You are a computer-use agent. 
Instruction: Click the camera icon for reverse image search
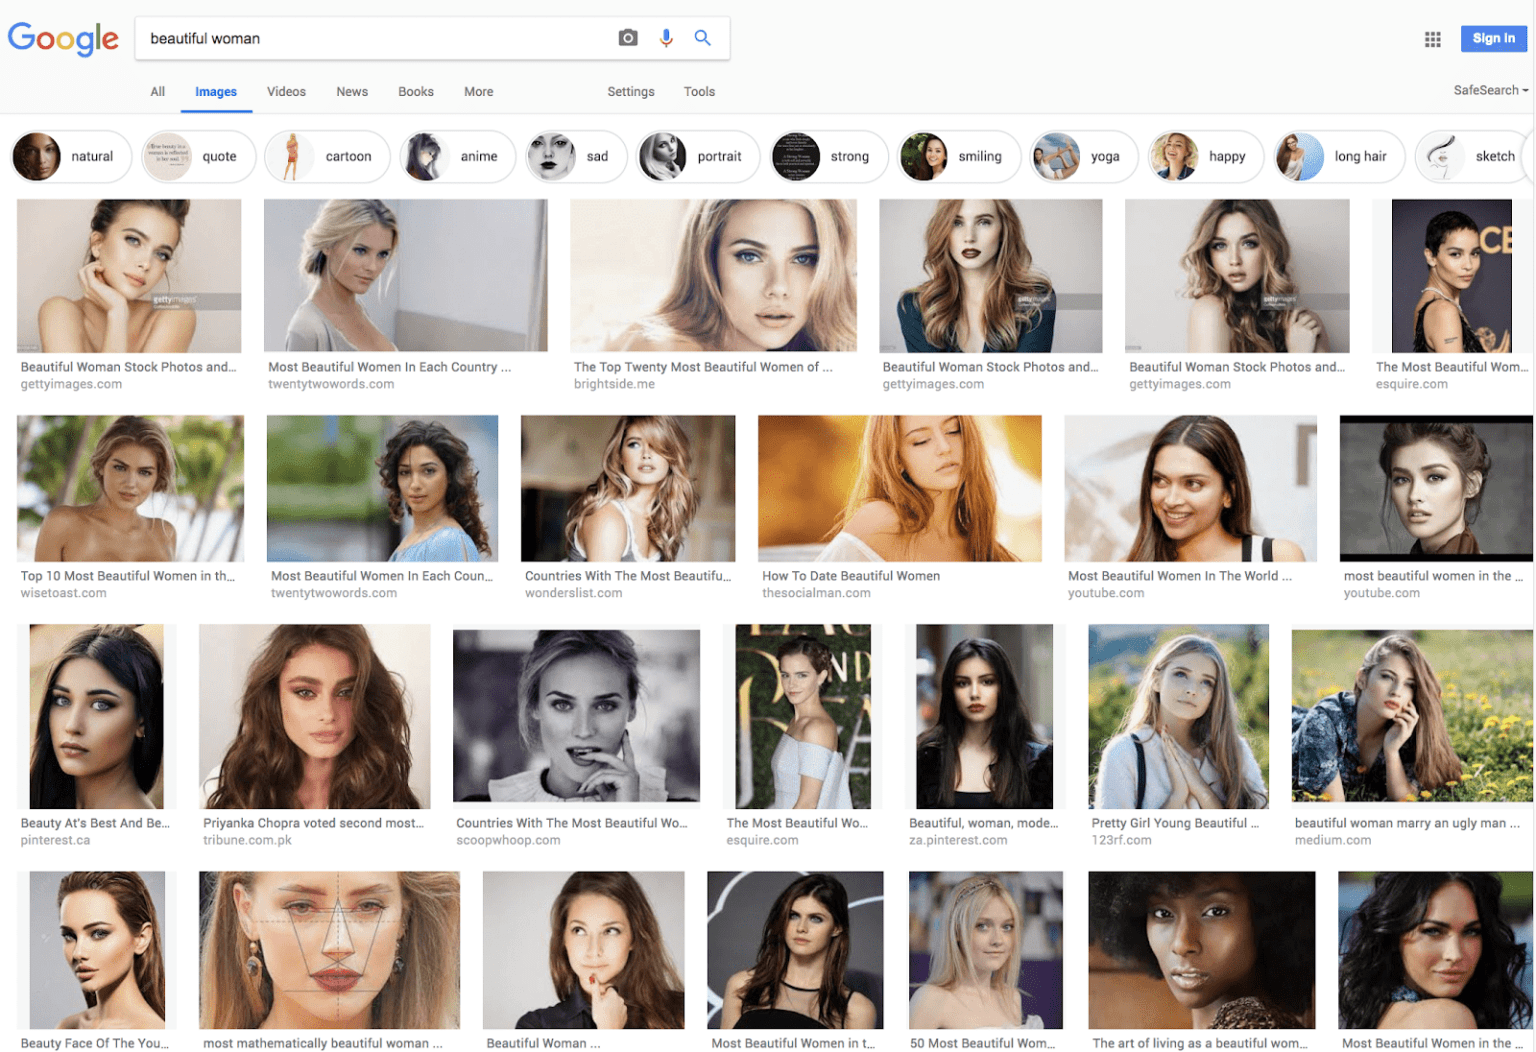(x=627, y=37)
